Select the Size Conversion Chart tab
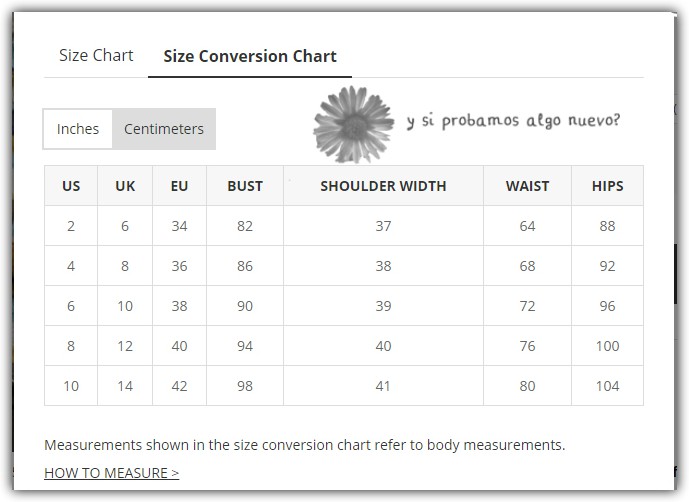 pos(250,57)
